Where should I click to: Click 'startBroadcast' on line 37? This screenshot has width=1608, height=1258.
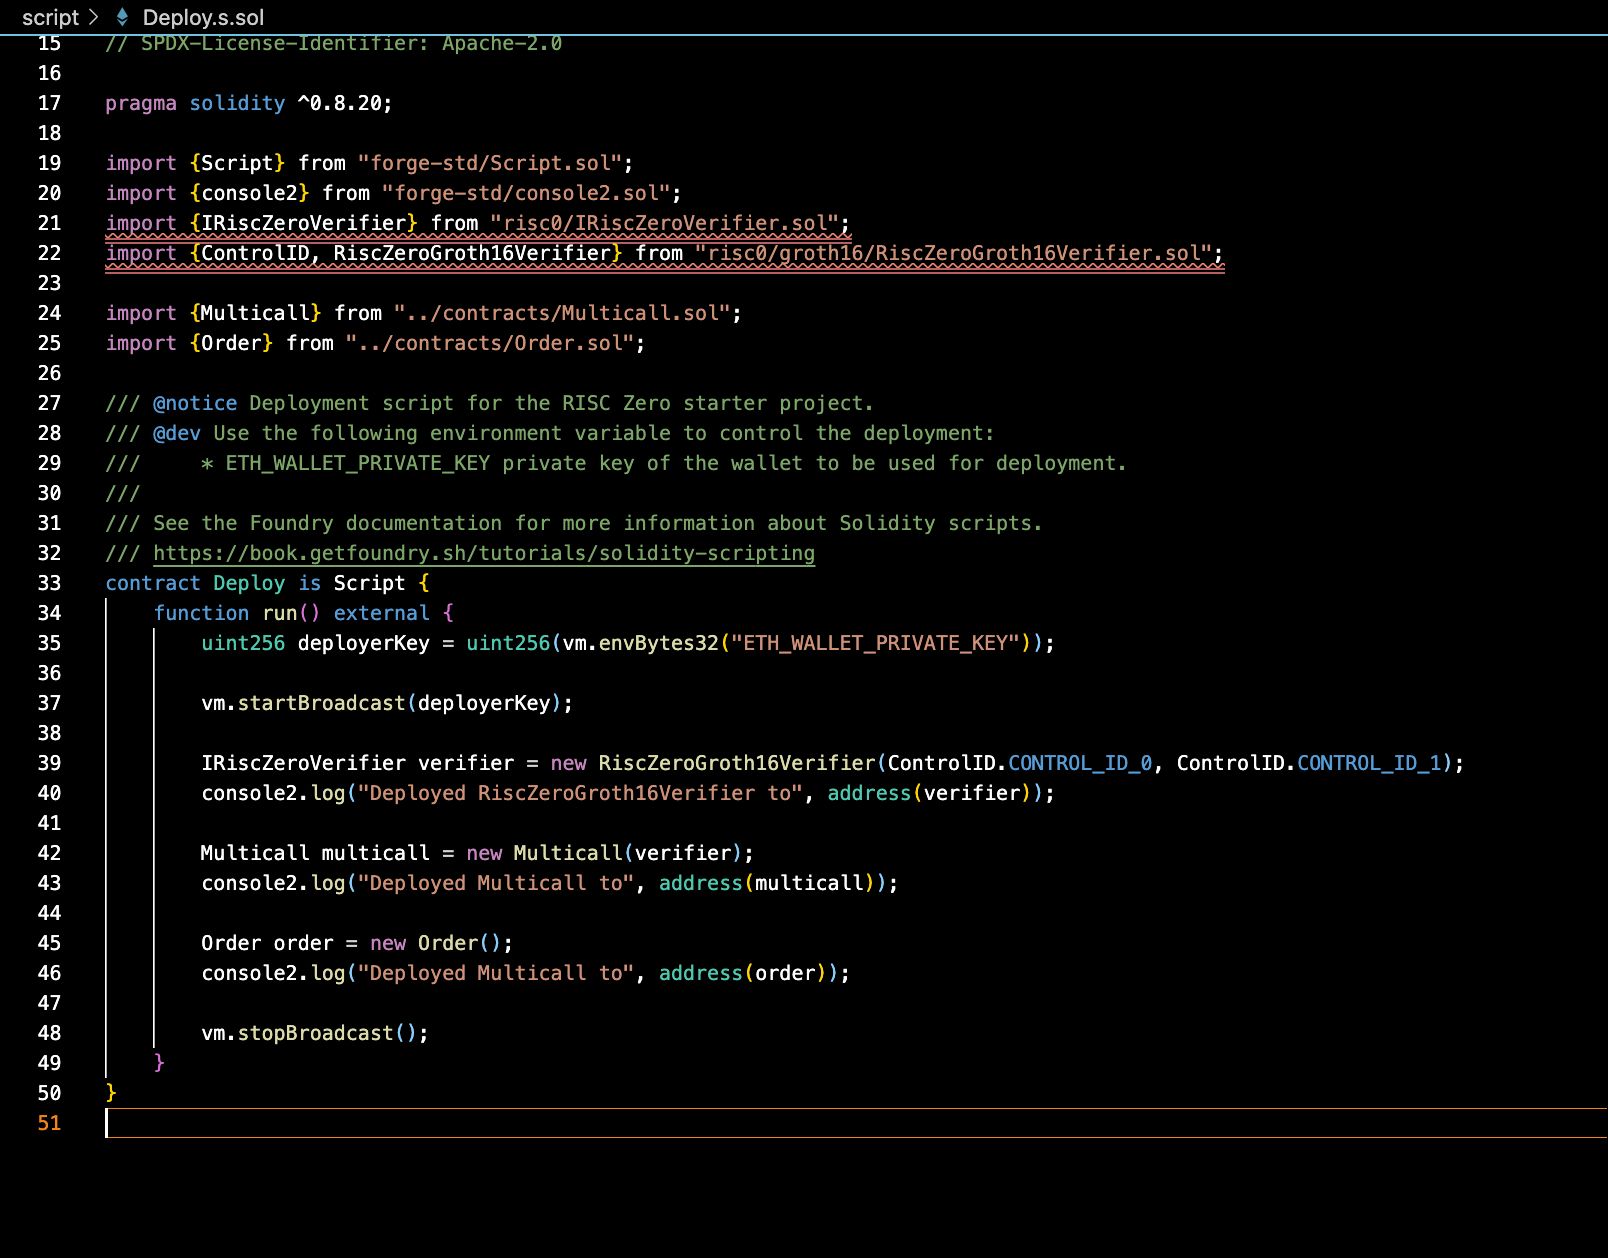click(322, 703)
